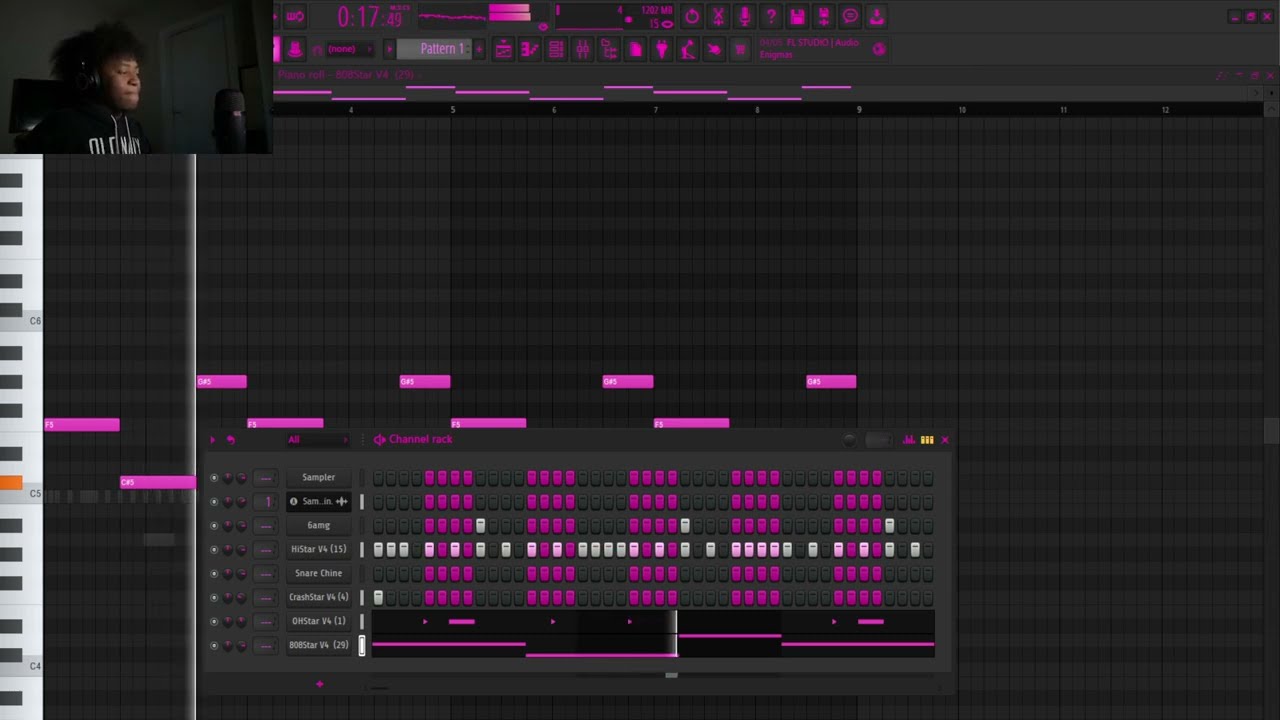This screenshot has height=720, width=1280.
Task: Click the C5 piano key label
Action: 35,494
